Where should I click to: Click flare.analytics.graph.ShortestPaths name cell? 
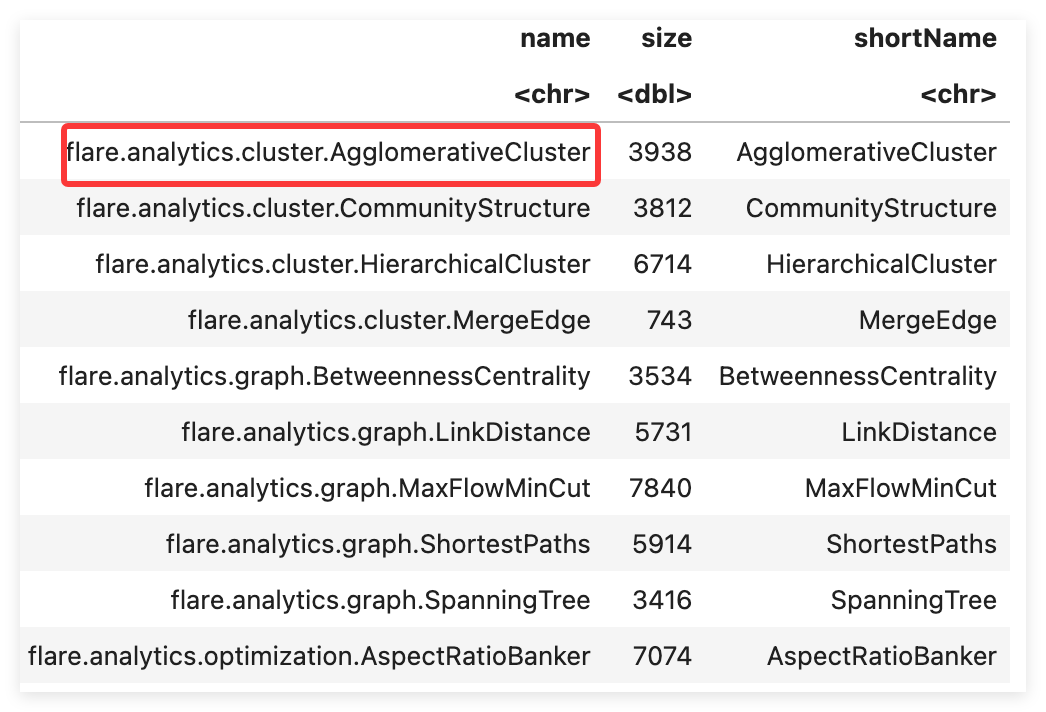378,545
